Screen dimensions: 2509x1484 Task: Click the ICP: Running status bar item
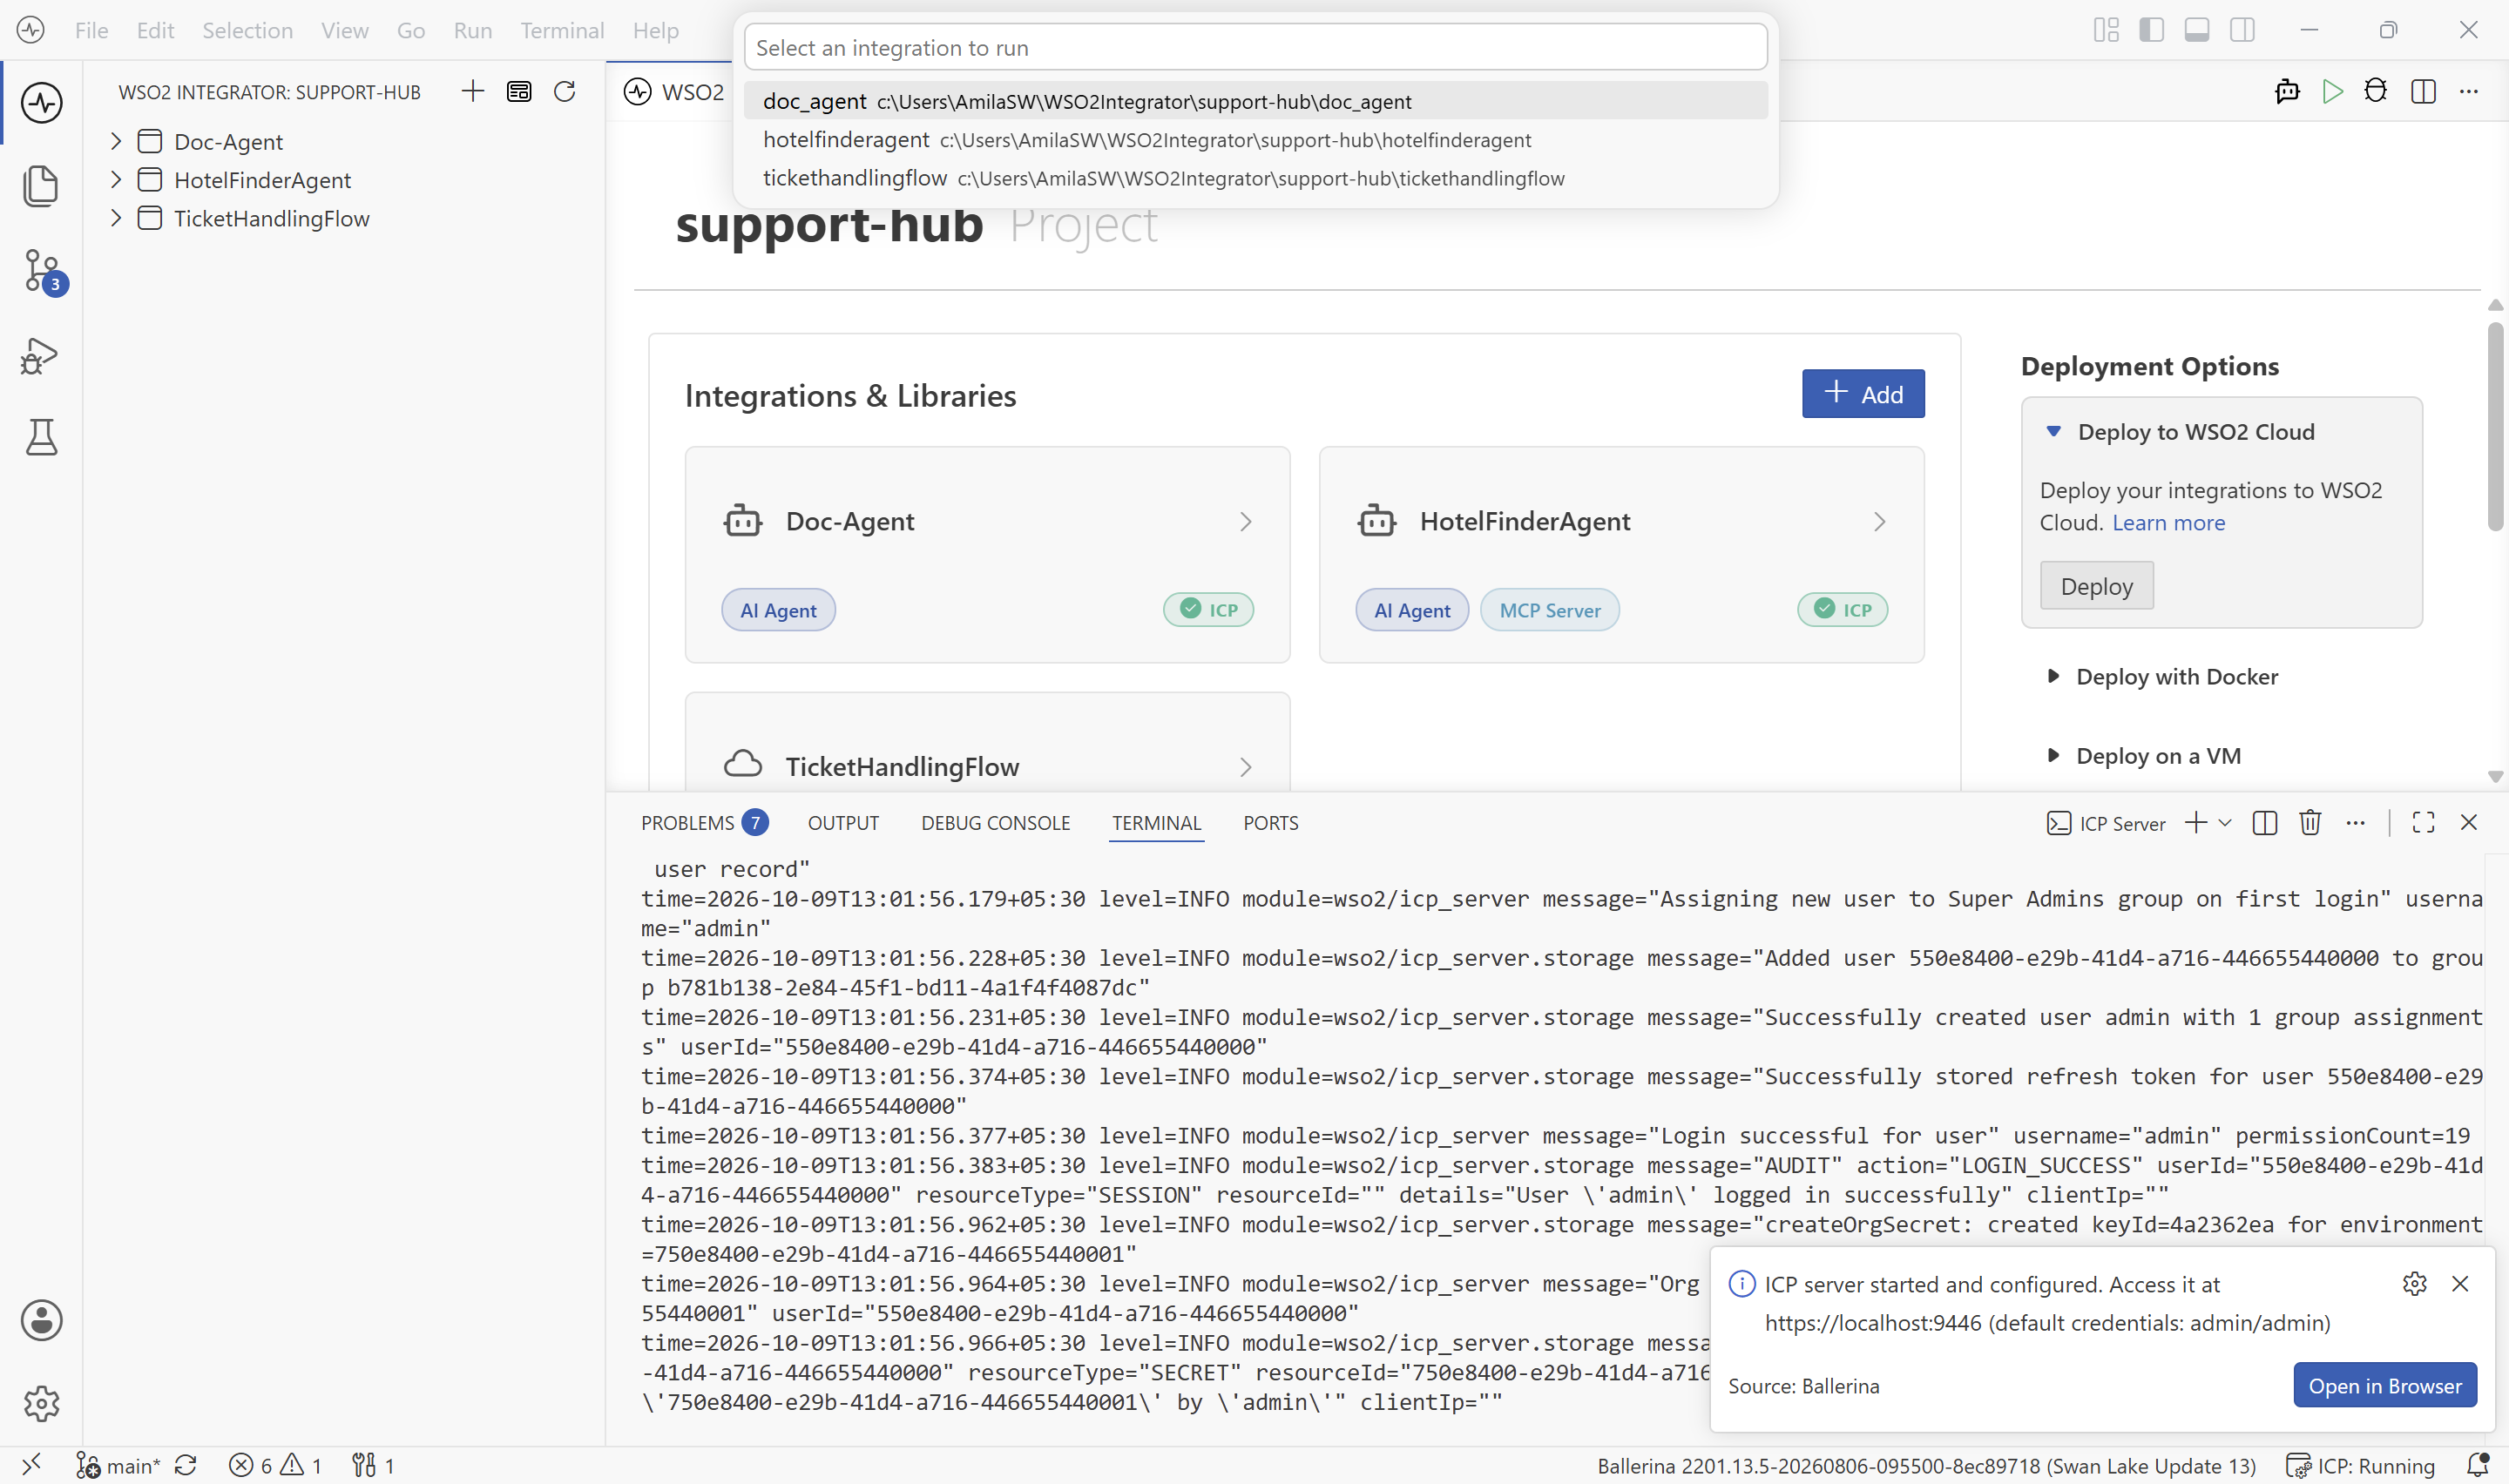click(2361, 1465)
